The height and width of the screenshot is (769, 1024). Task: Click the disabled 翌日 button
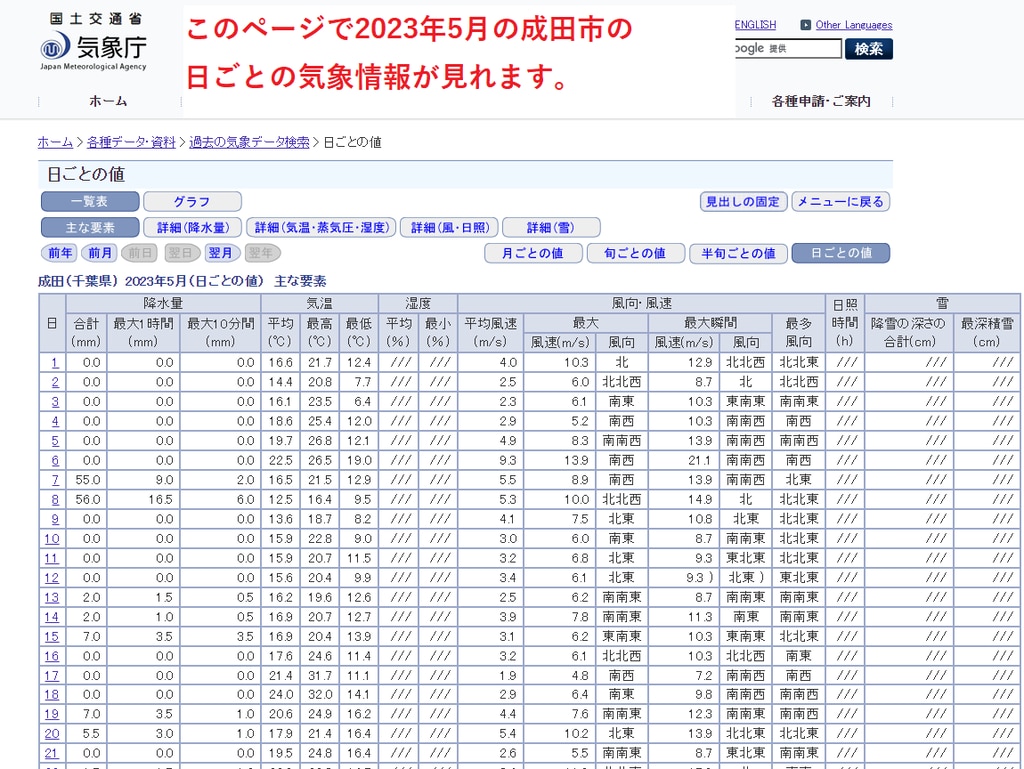coord(180,253)
